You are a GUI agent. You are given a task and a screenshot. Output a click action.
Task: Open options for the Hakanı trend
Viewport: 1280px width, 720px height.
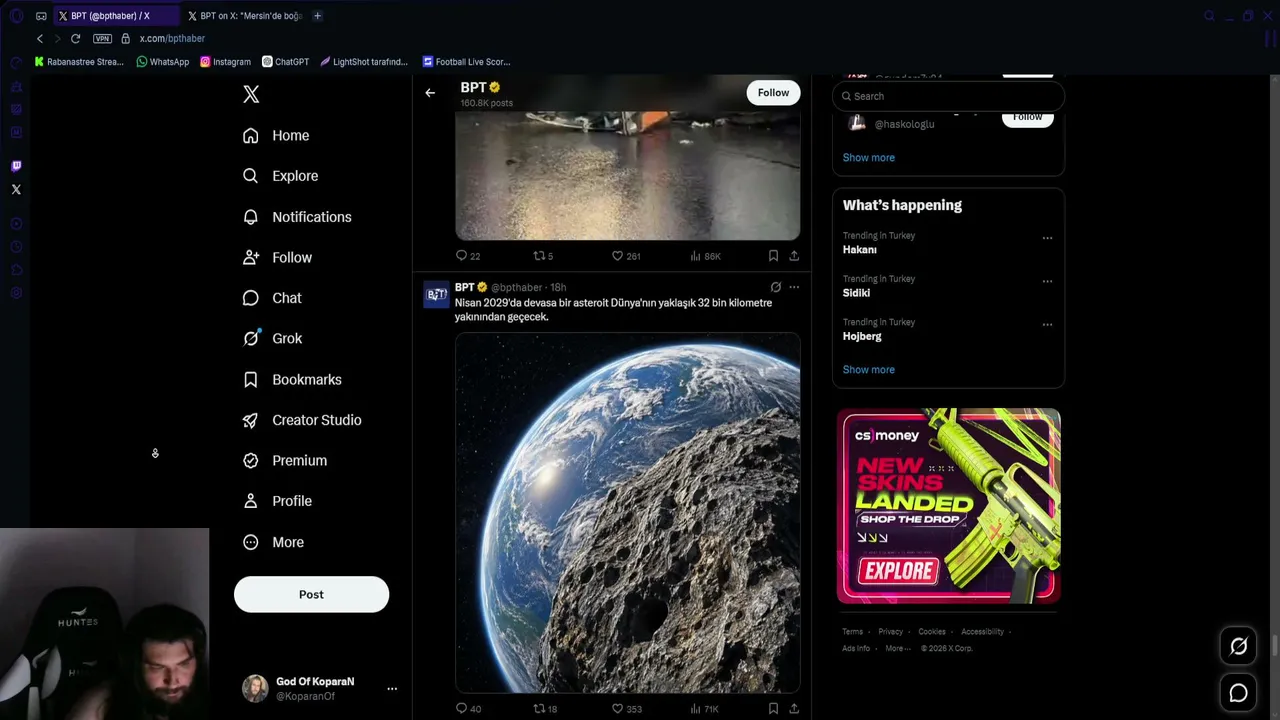tap(1047, 238)
